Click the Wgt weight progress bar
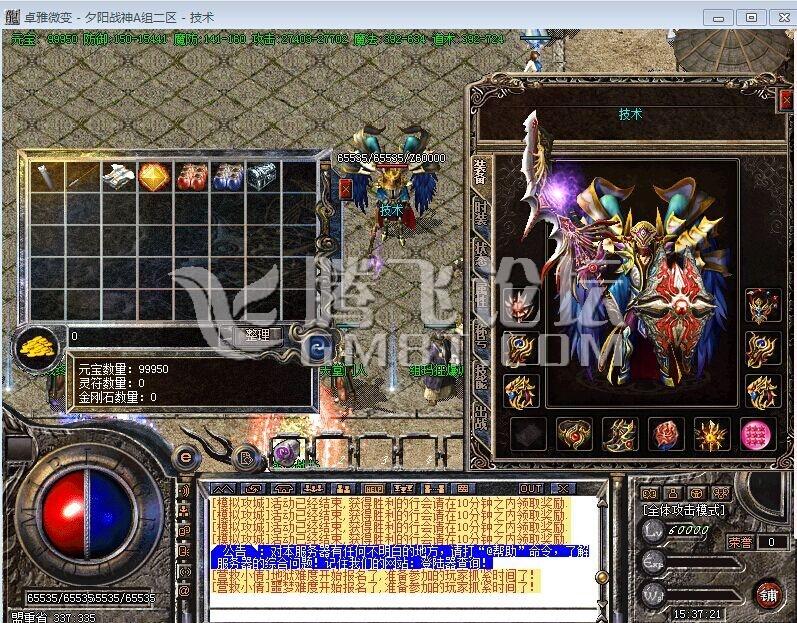Image resolution: width=797 pixels, height=623 pixels. click(x=703, y=596)
